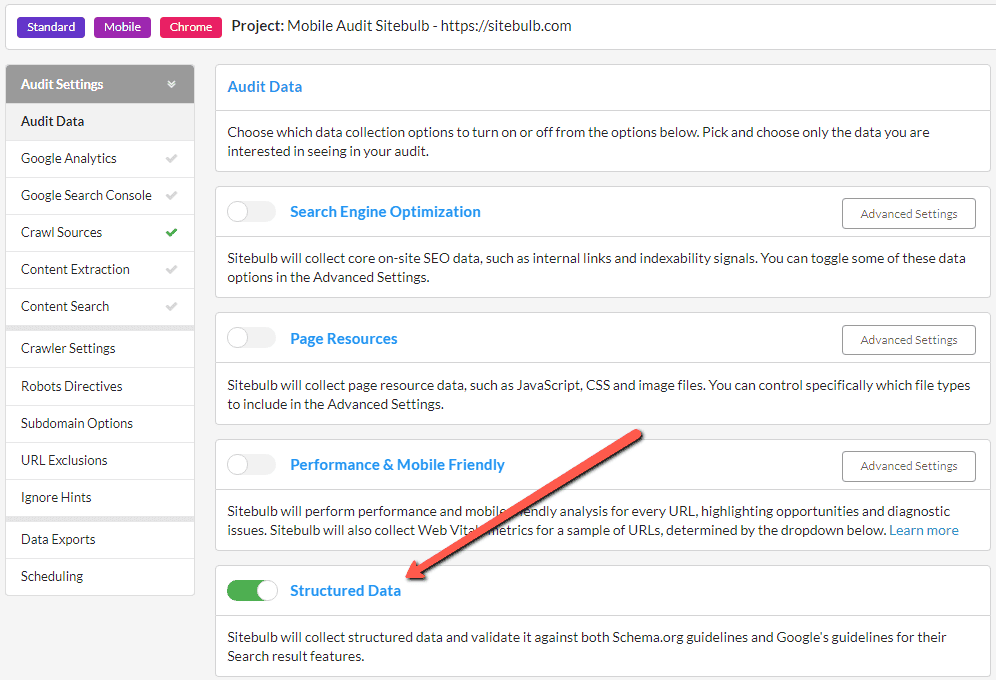Turn on the Page Resources toggle

pyautogui.click(x=252, y=338)
